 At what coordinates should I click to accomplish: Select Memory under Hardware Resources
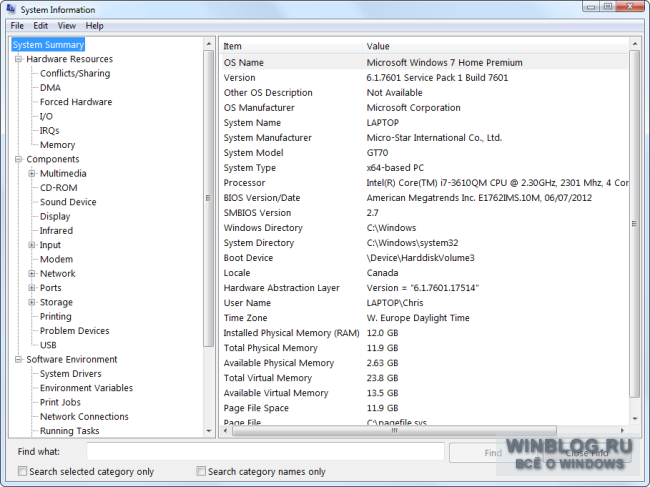click(57, 145)
